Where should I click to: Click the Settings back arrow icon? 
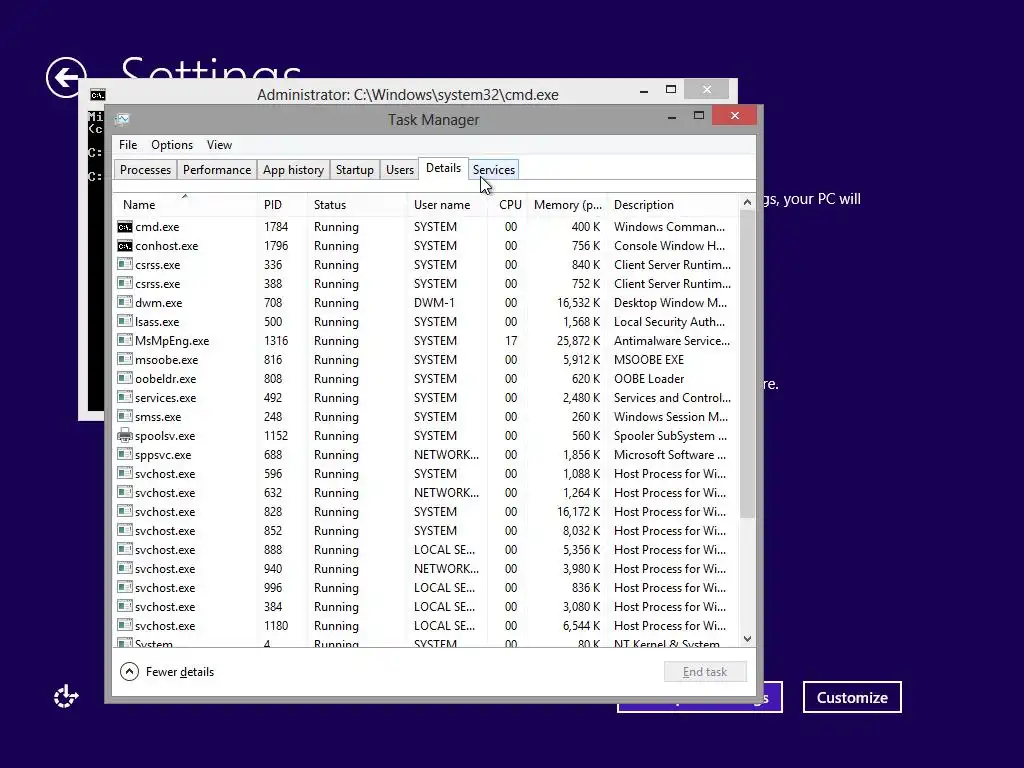(66, 77)
